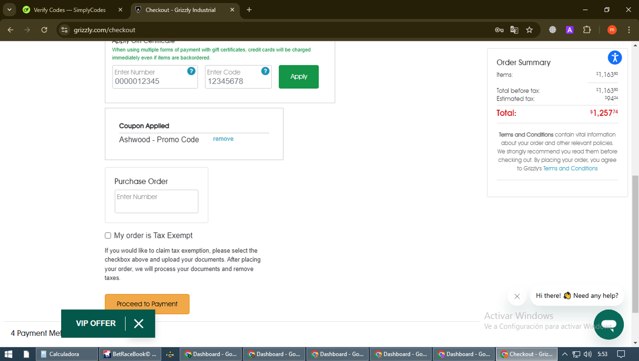The height and width of the screenshot is (361, 639).
Task: Click the page vertical scrollbar thumb
Action: [x=635, y=244]
